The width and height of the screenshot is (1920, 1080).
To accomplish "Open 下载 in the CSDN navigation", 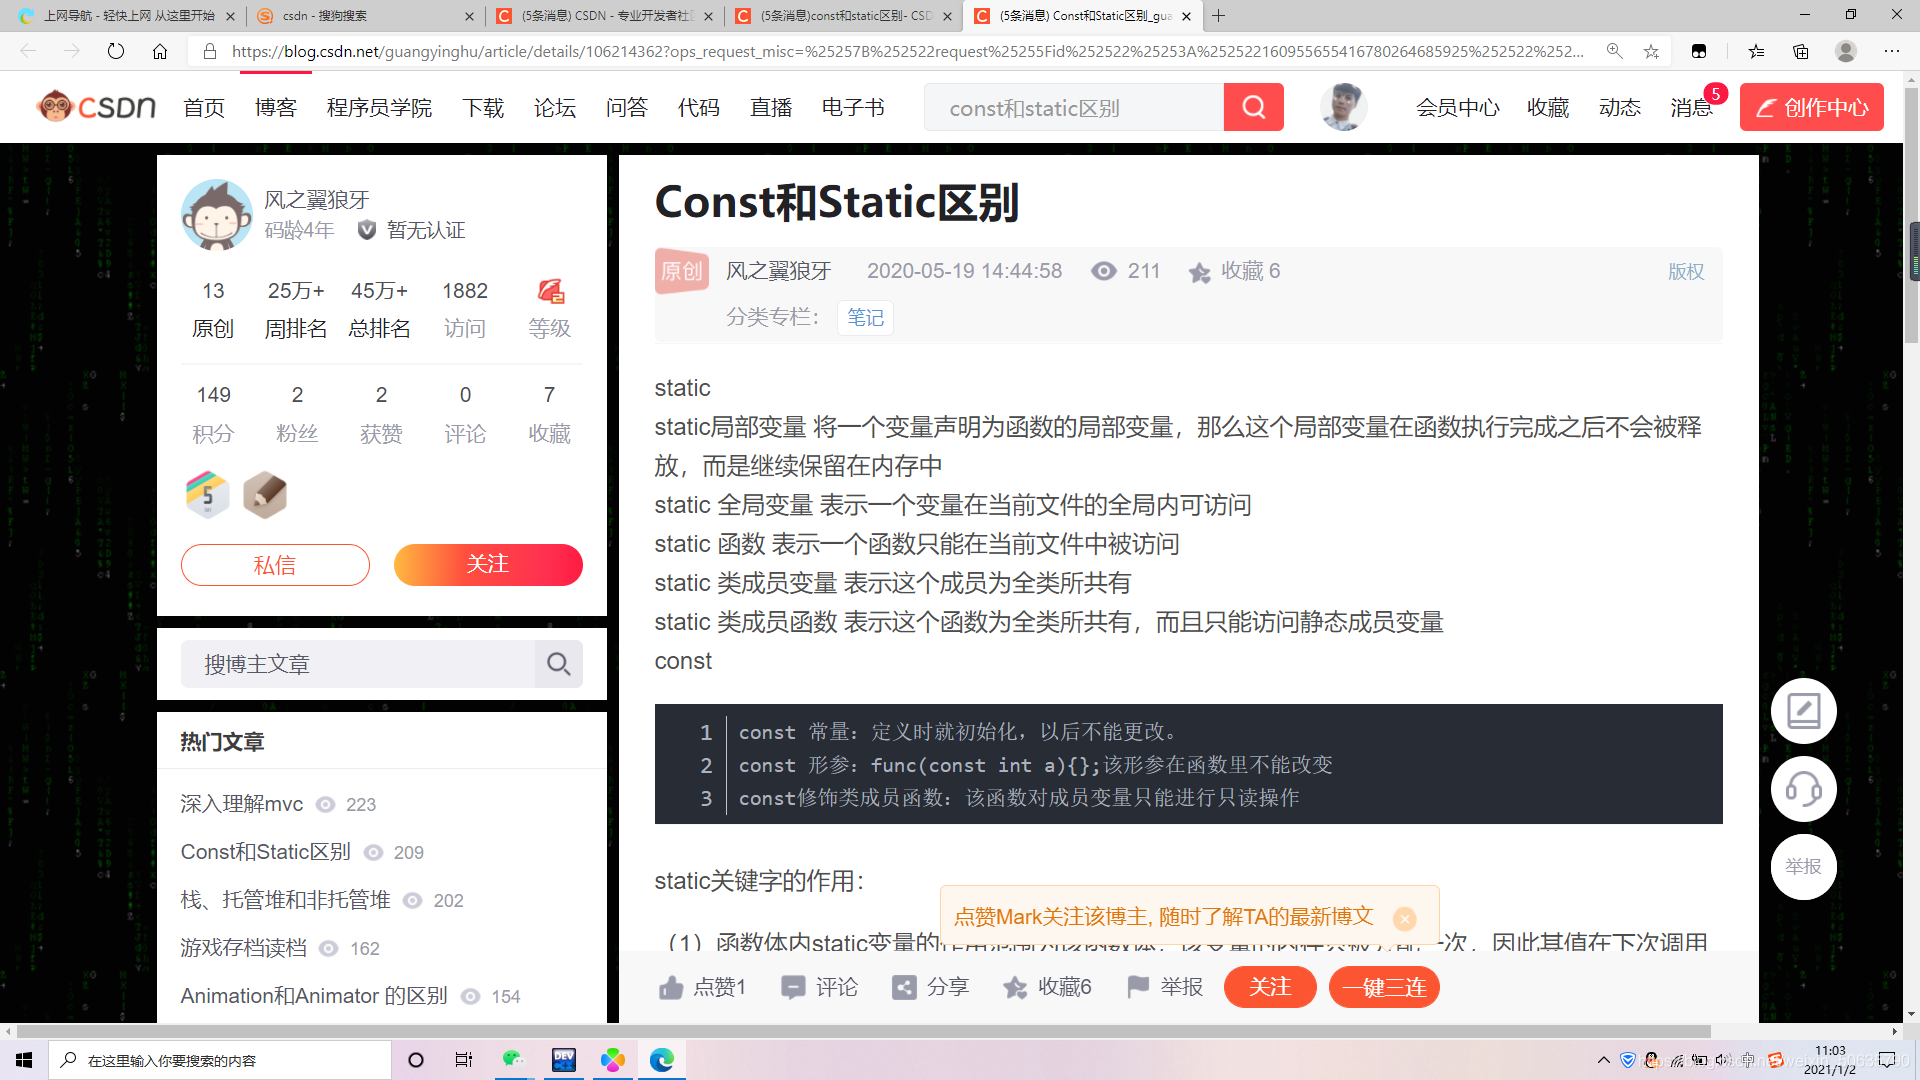I will [483, 108].
